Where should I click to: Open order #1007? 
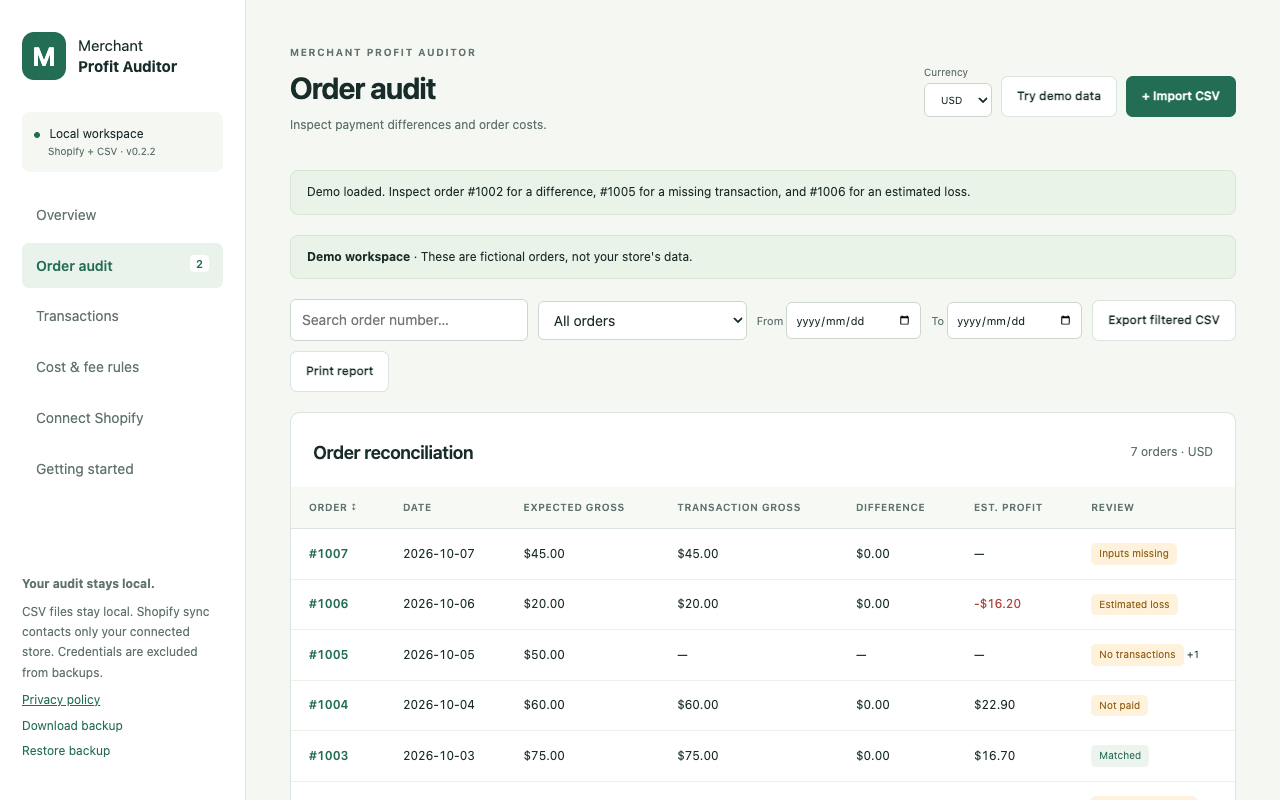point(328,553)
